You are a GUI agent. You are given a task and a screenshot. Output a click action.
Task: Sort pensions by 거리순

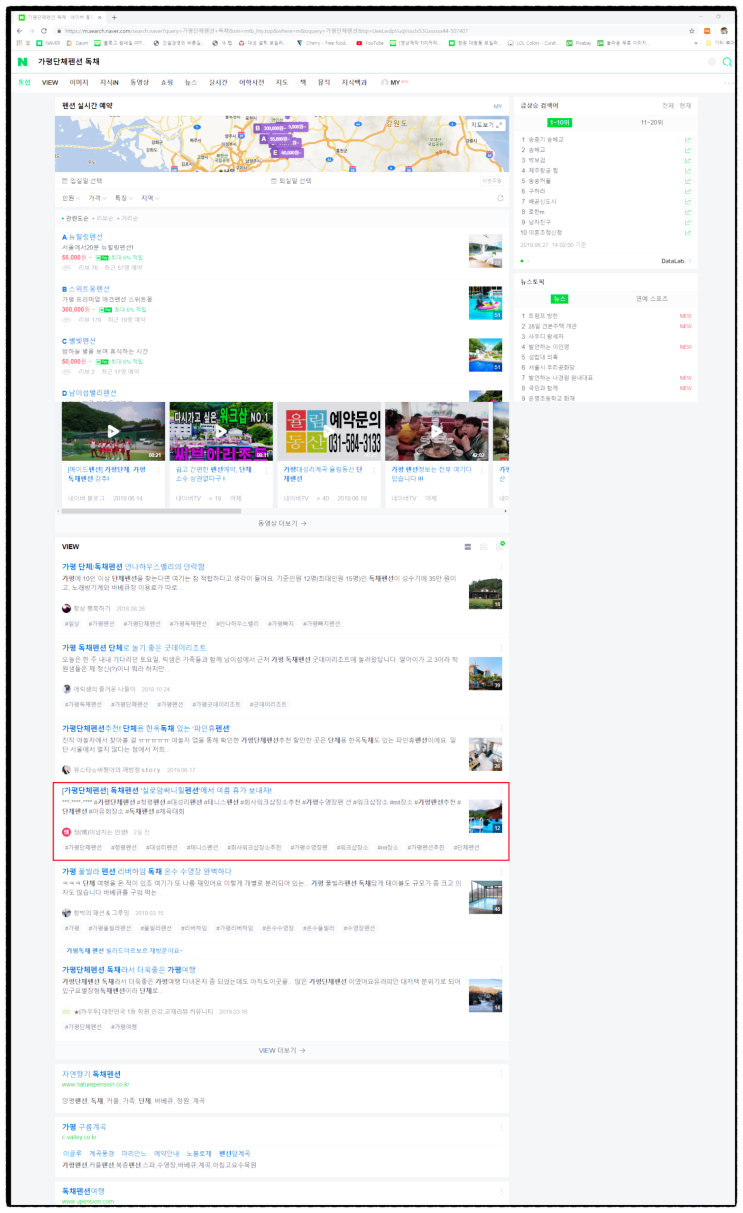(129, 218)
